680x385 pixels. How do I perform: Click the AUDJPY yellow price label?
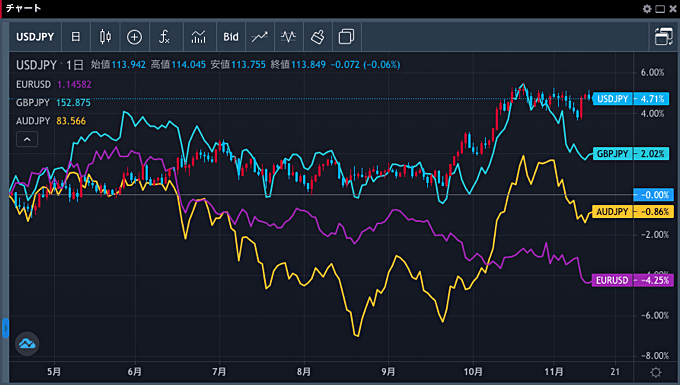631,212
